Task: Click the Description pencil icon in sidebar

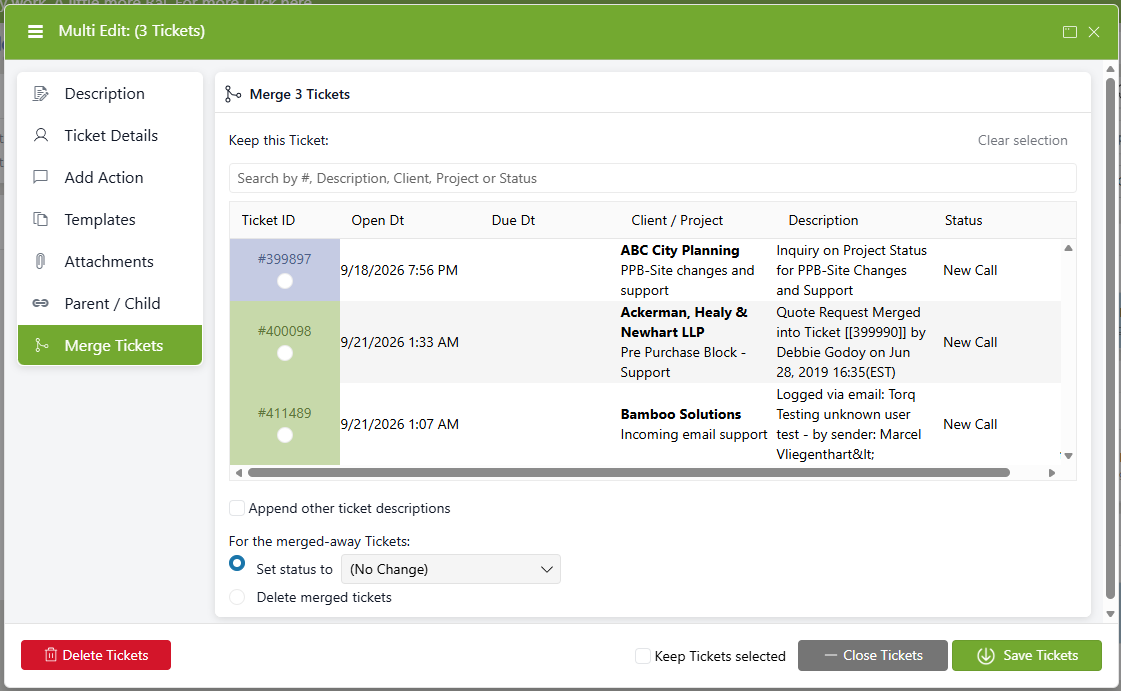Action: point(41,94)
